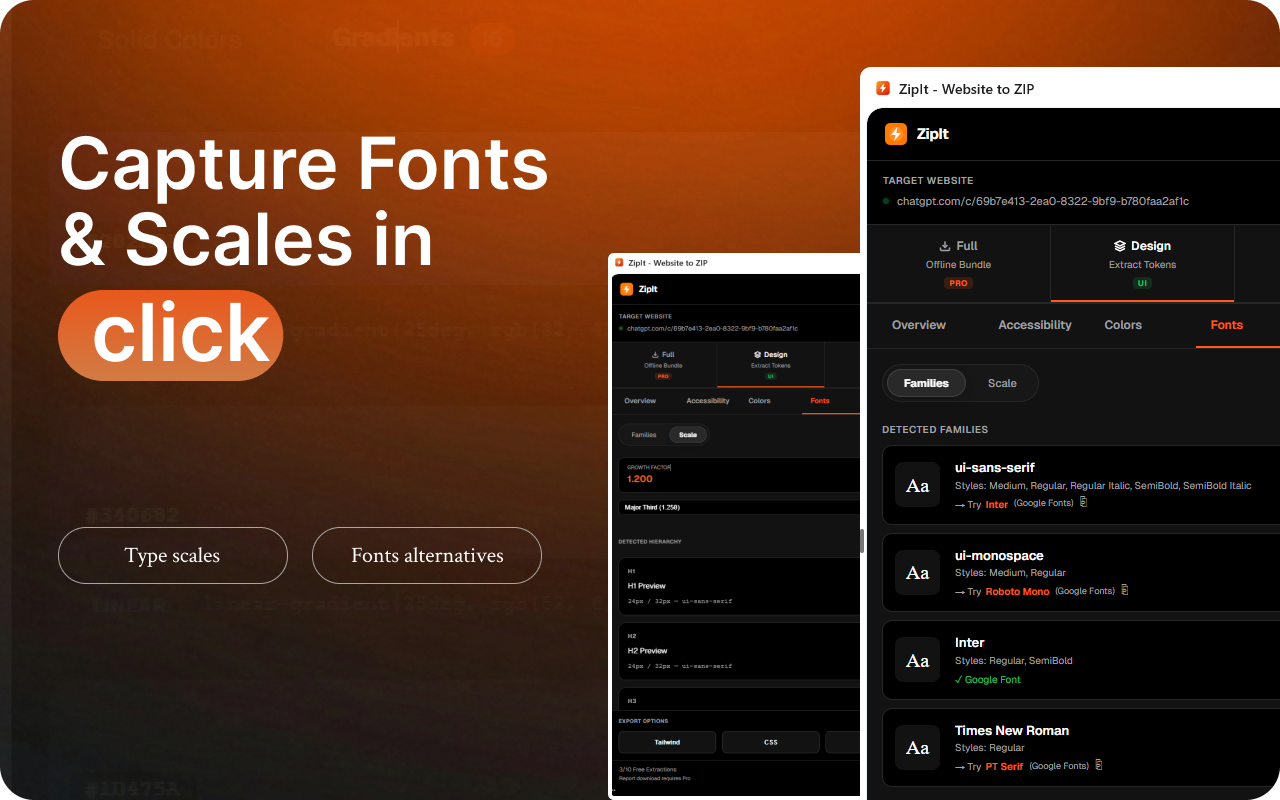Click the ZipIt favicon in the large window title bar
Image resolution: width=1280 pixels, height=800 pixels.
point(883,89)
